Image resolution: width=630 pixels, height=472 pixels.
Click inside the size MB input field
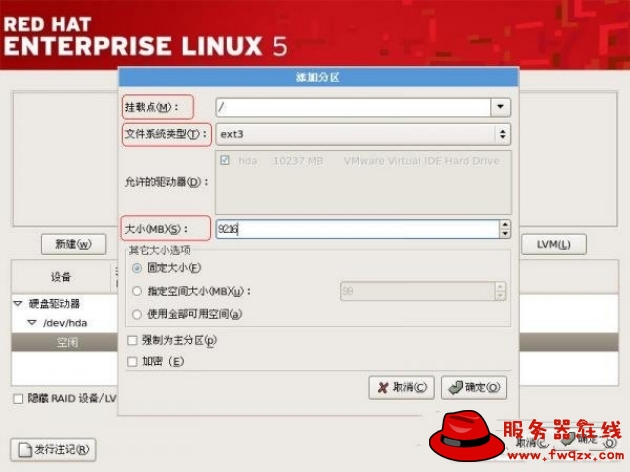[358, 229]
